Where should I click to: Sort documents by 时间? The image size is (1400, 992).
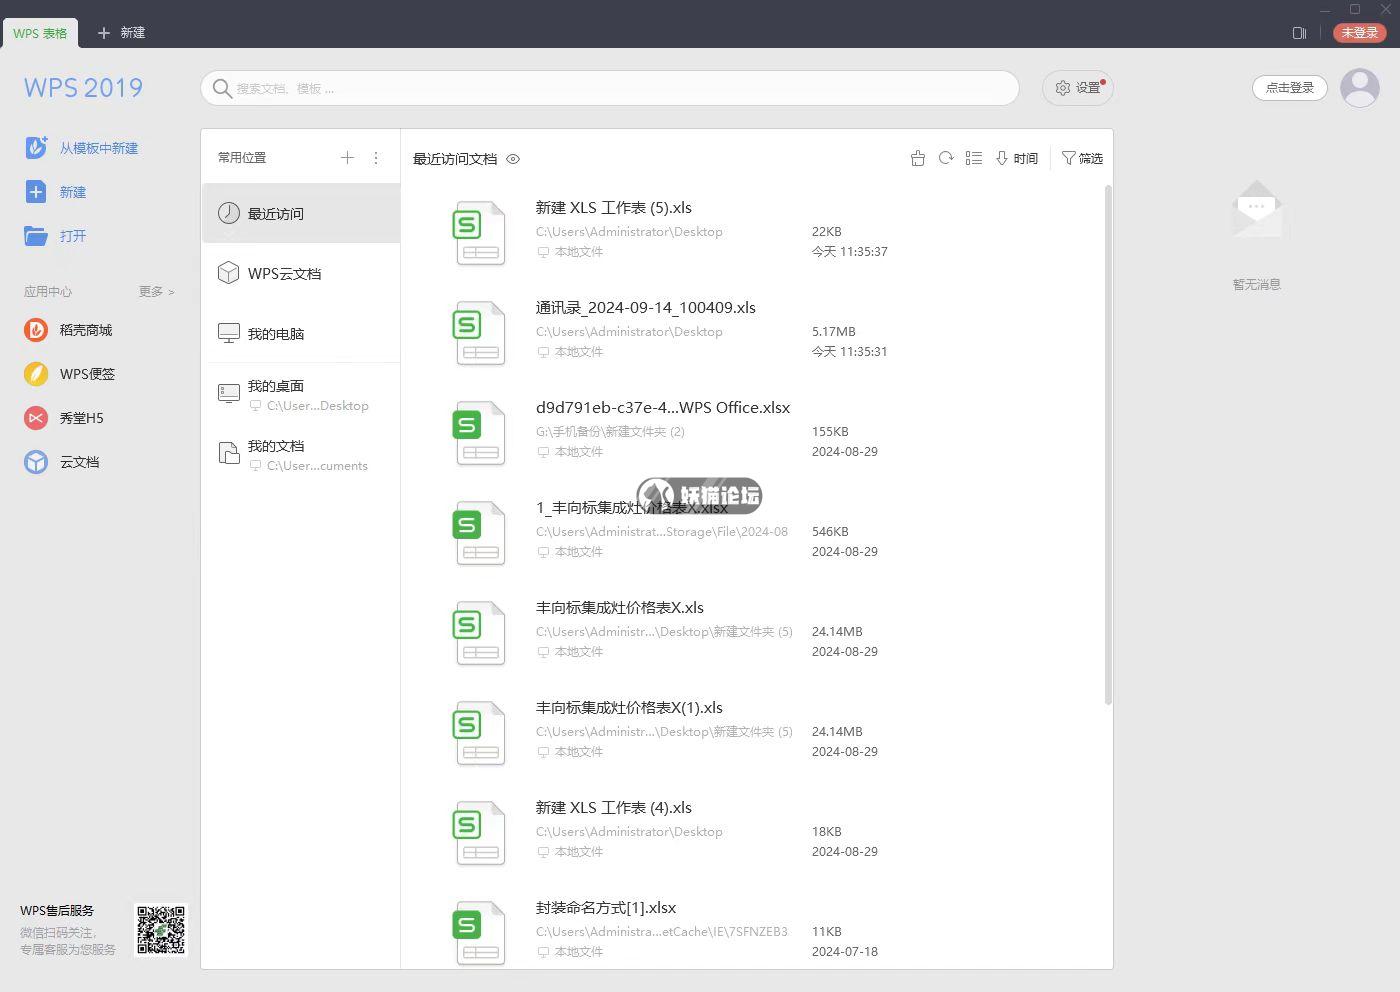pyautogui.click(x=1017, y=158)
